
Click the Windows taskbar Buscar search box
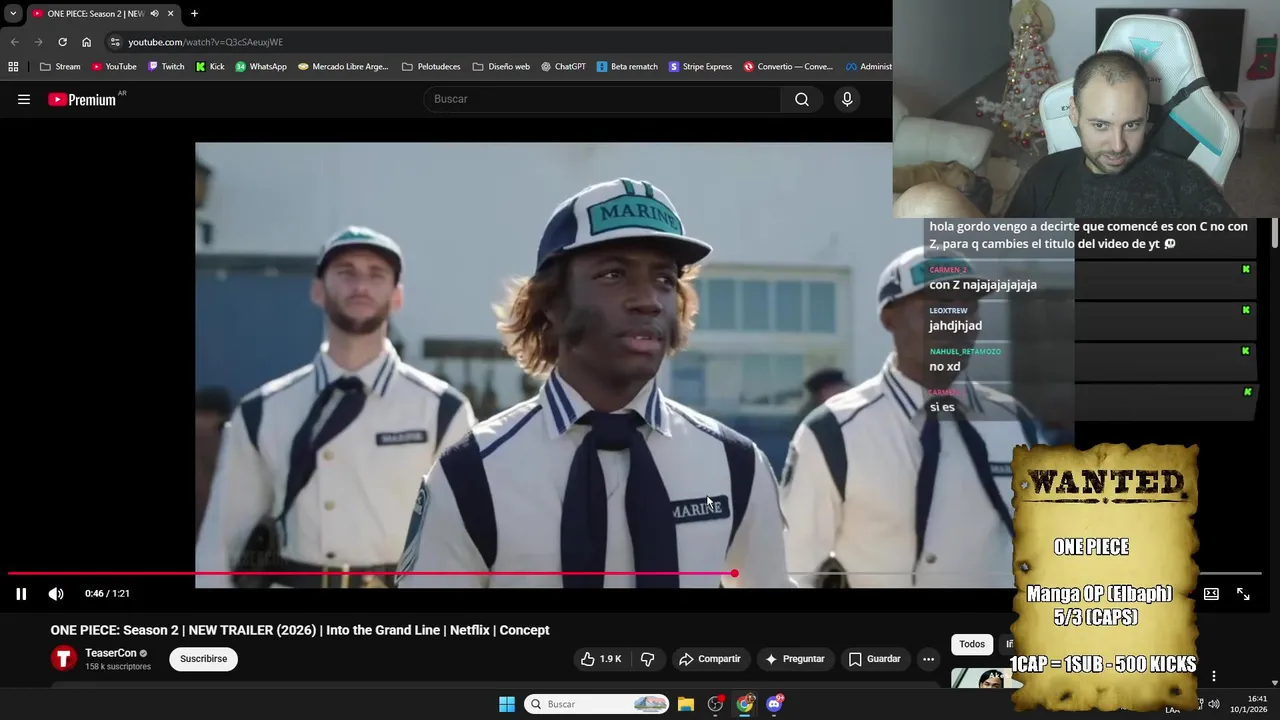597,704
